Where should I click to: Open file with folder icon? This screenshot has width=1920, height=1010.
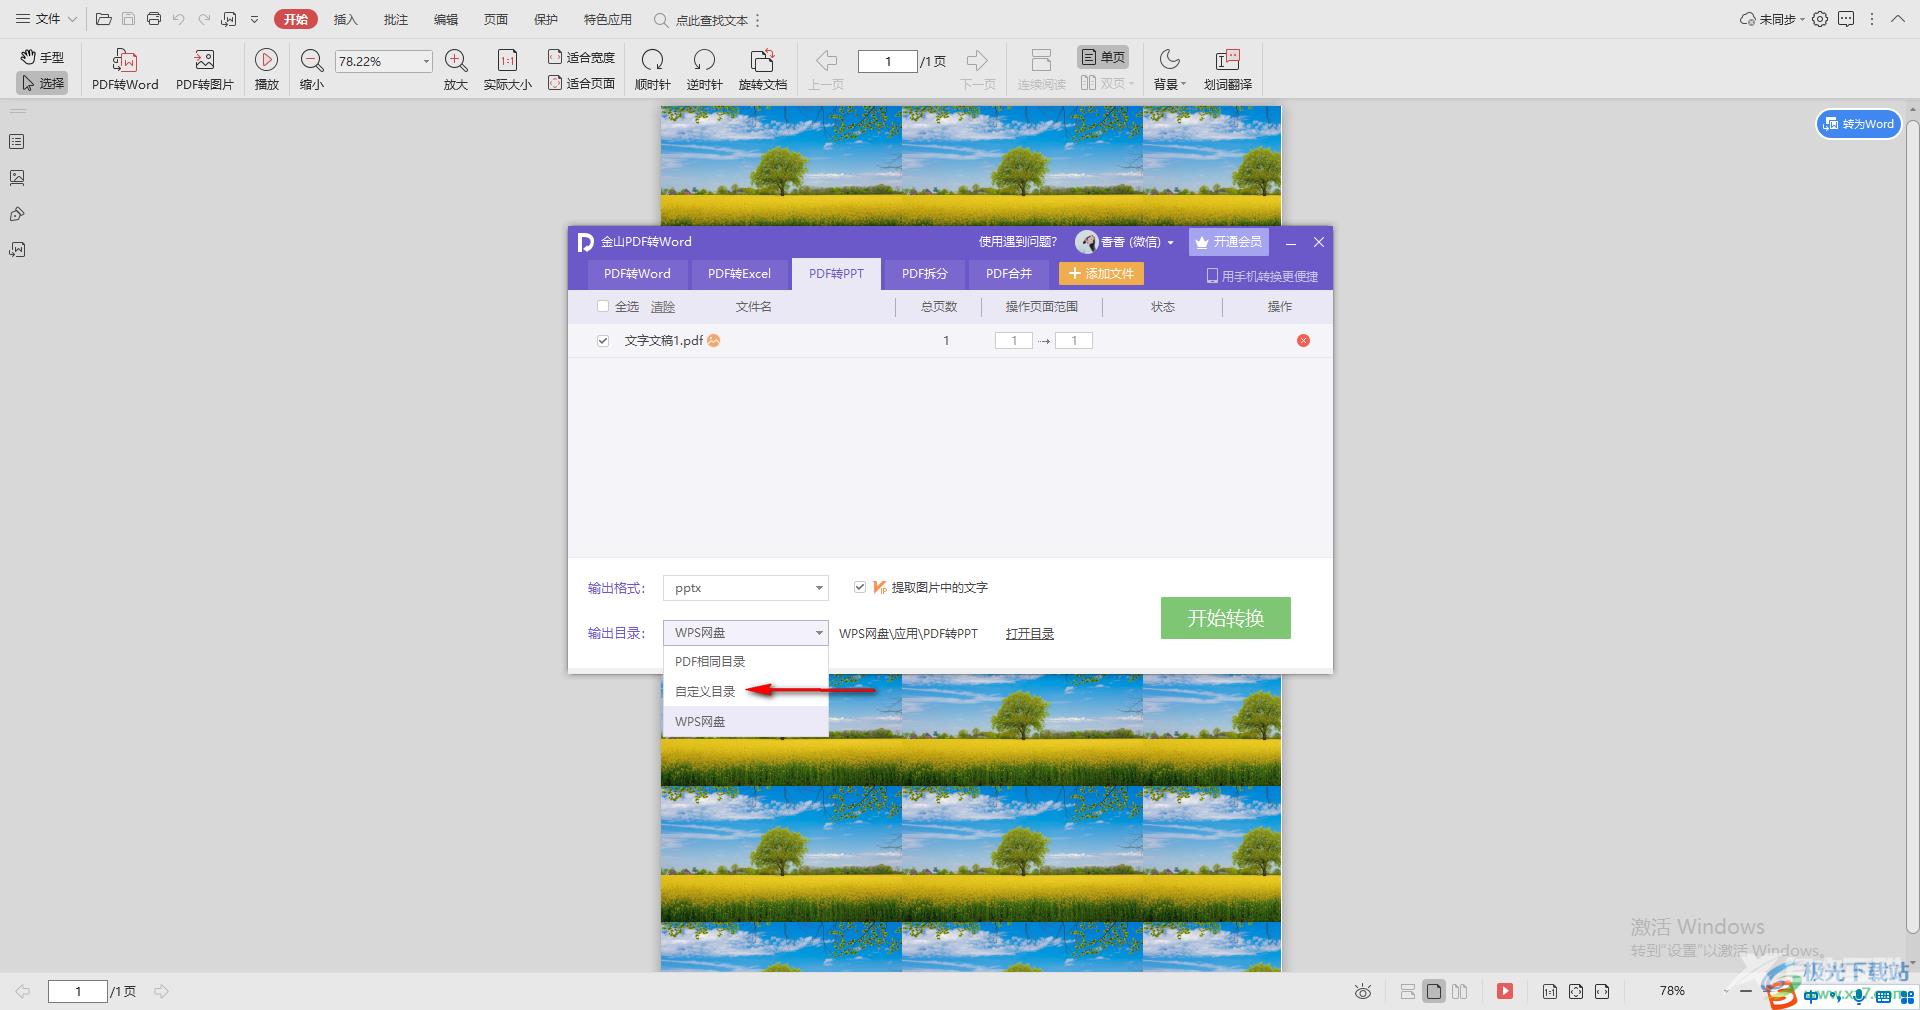click(x=103, y=19)
